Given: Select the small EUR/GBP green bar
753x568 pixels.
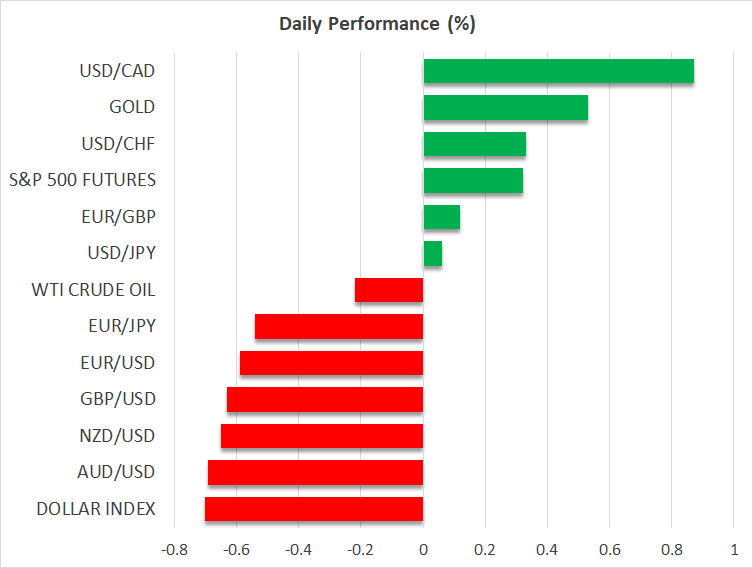Looking at the screenshot, I should (x=441, y=217).
